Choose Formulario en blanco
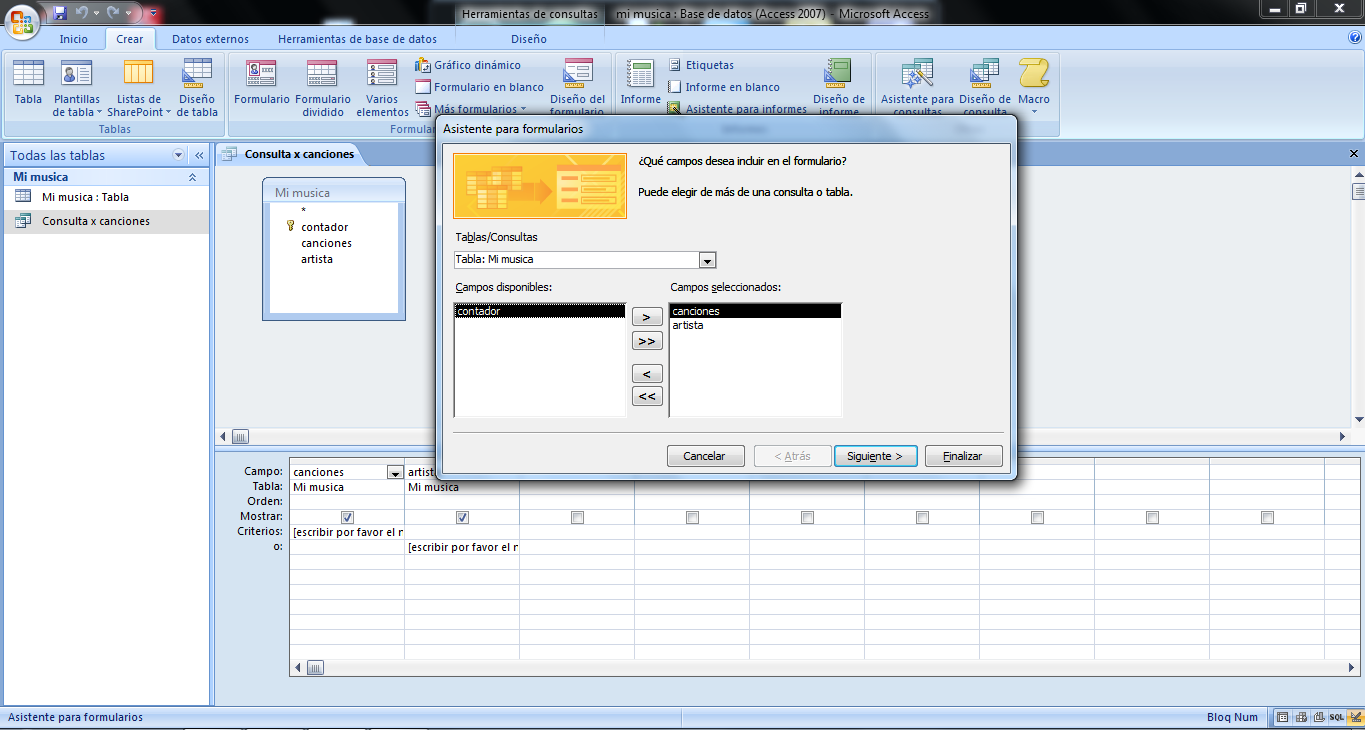Screen dimensions: 1365x730 click(x=480, y=87)
